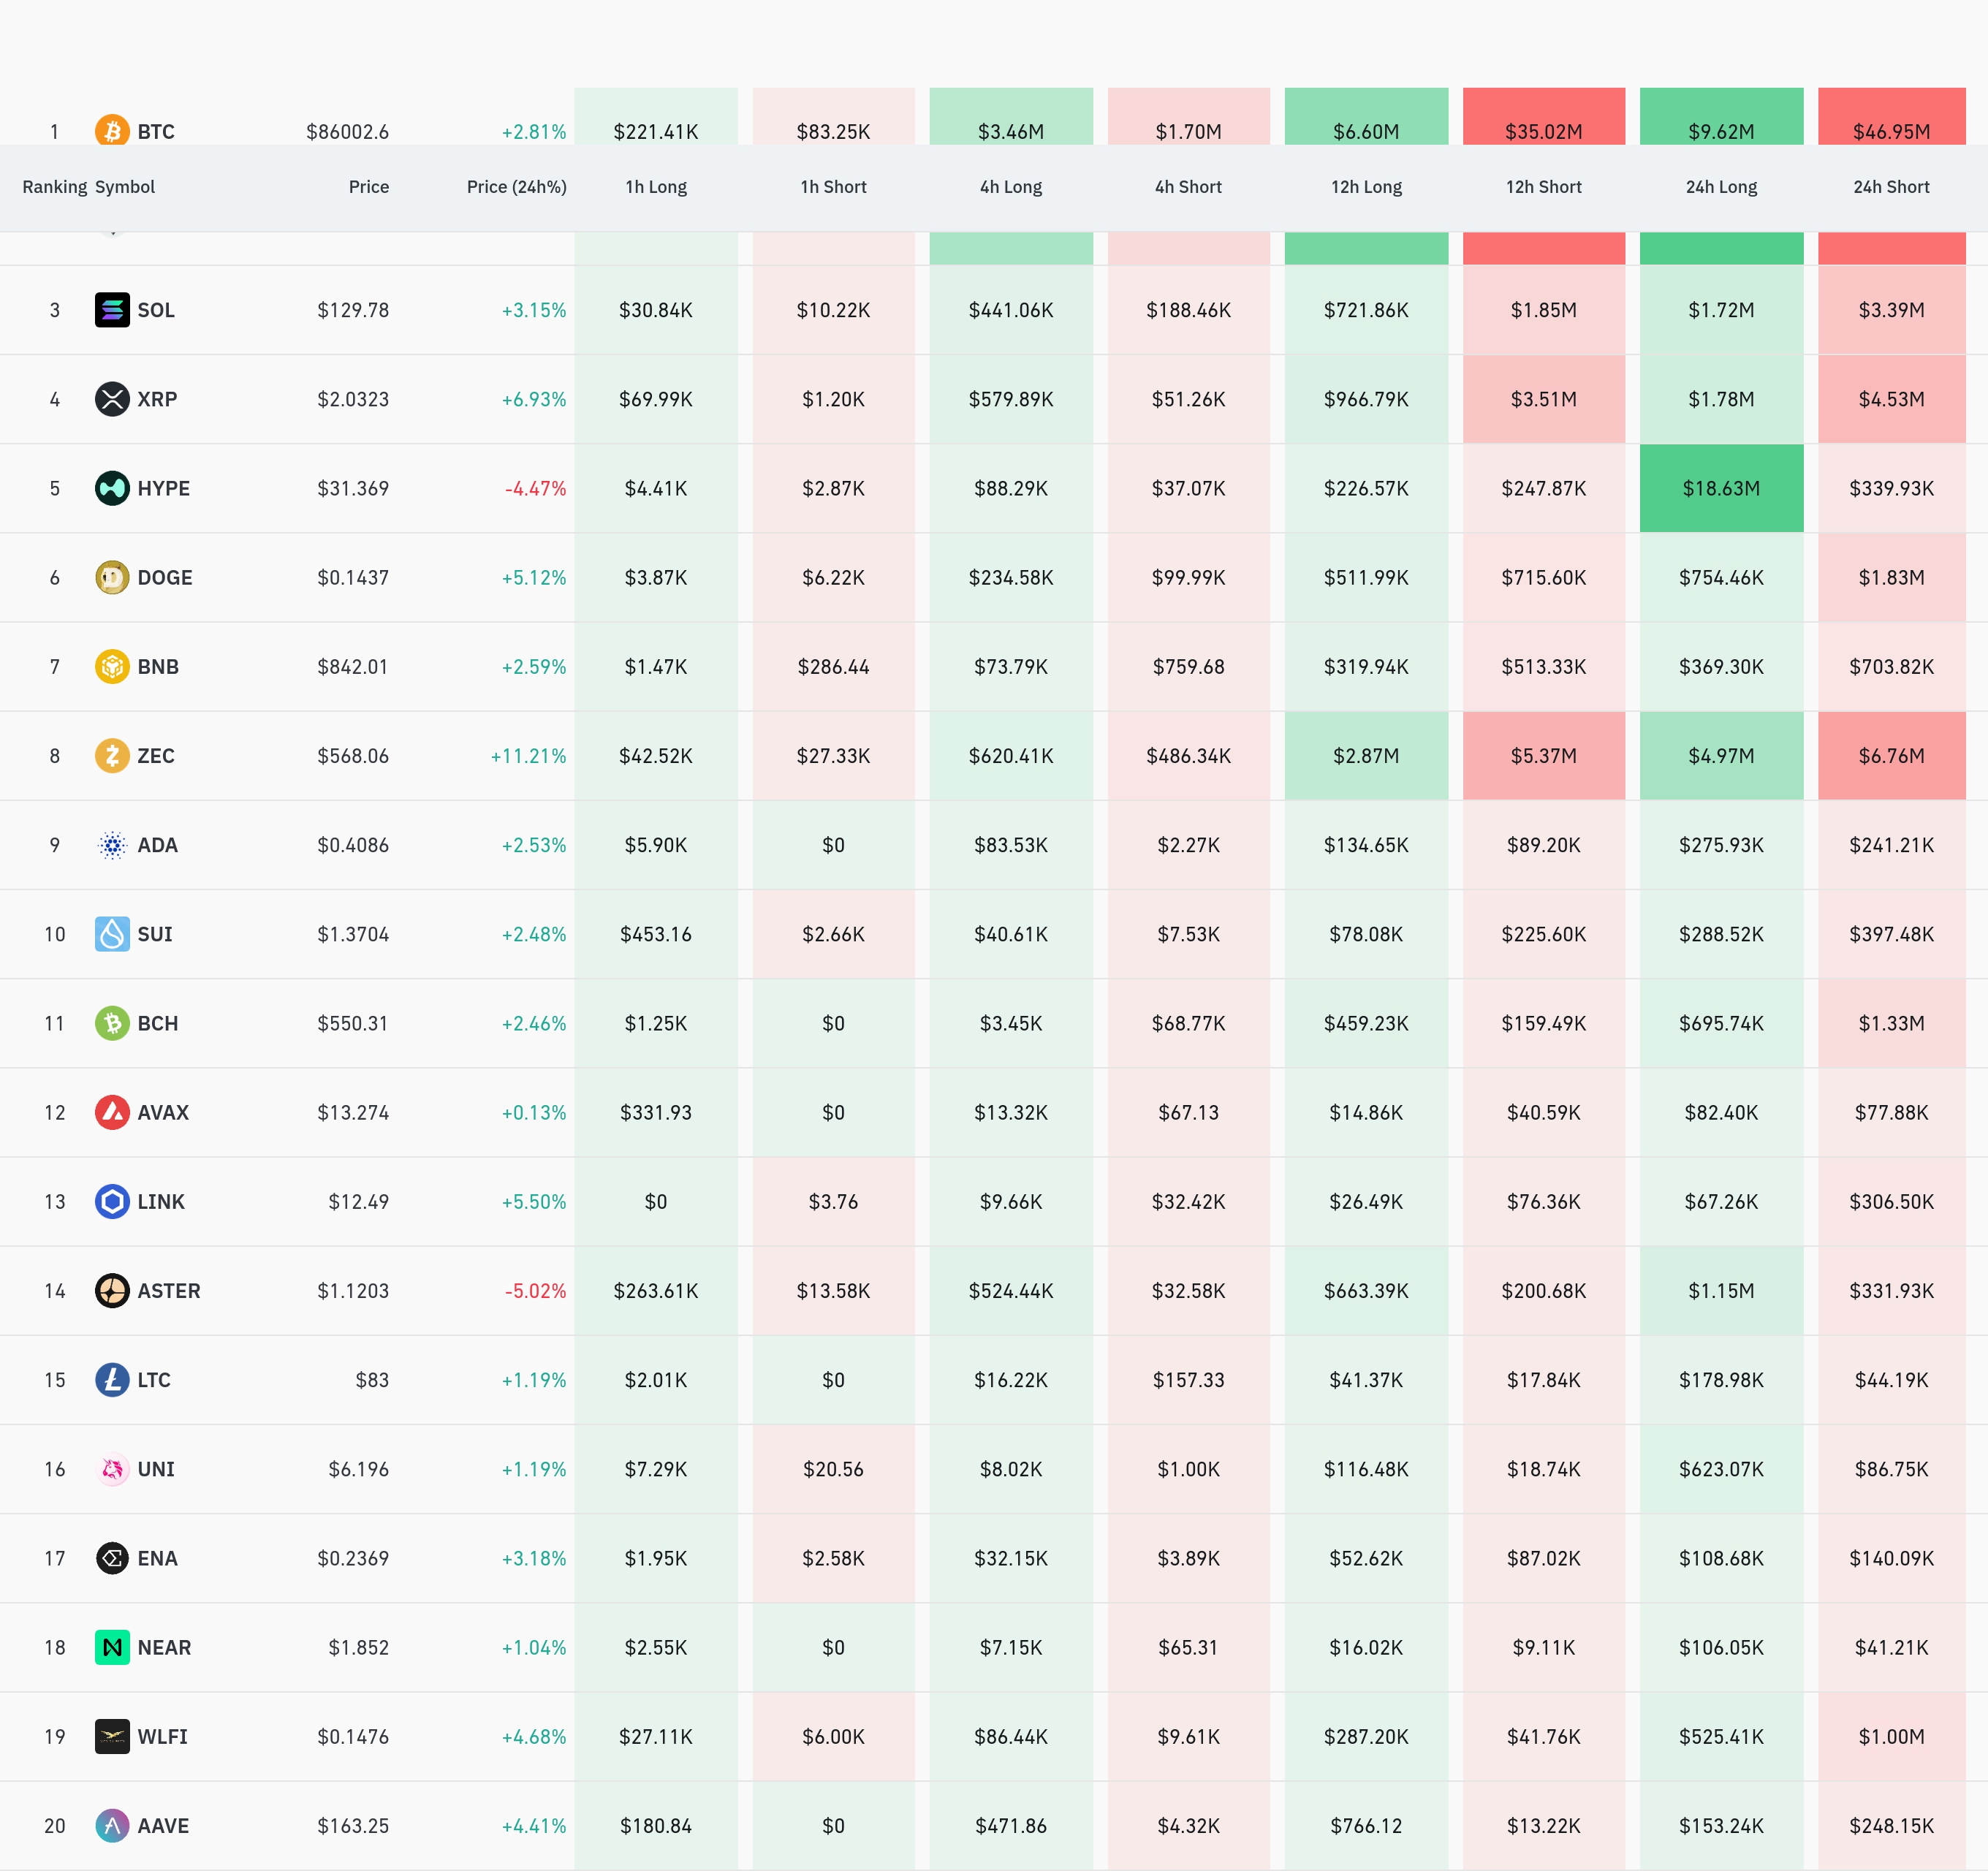Click the DOGE coin icon
Viewport: 1988px width, 1871px height.
[x=112, y=577]
